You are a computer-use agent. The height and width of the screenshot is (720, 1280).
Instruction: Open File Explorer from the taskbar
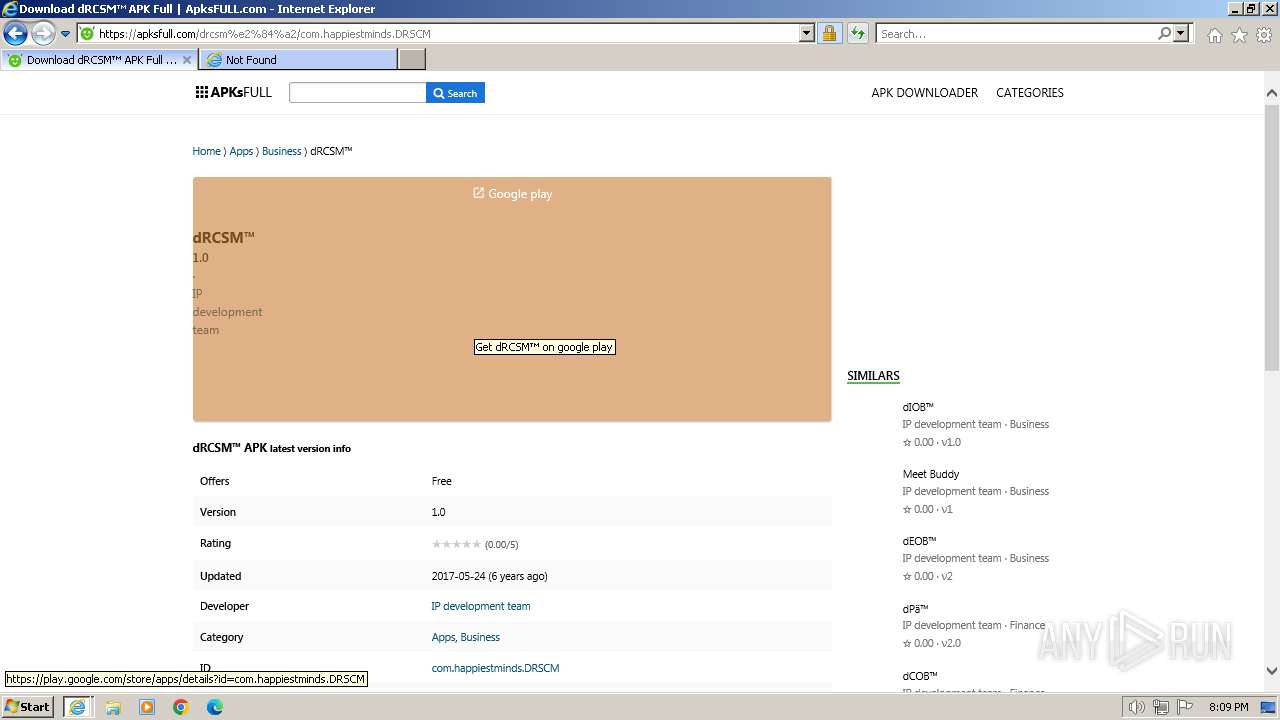point(113,707)
